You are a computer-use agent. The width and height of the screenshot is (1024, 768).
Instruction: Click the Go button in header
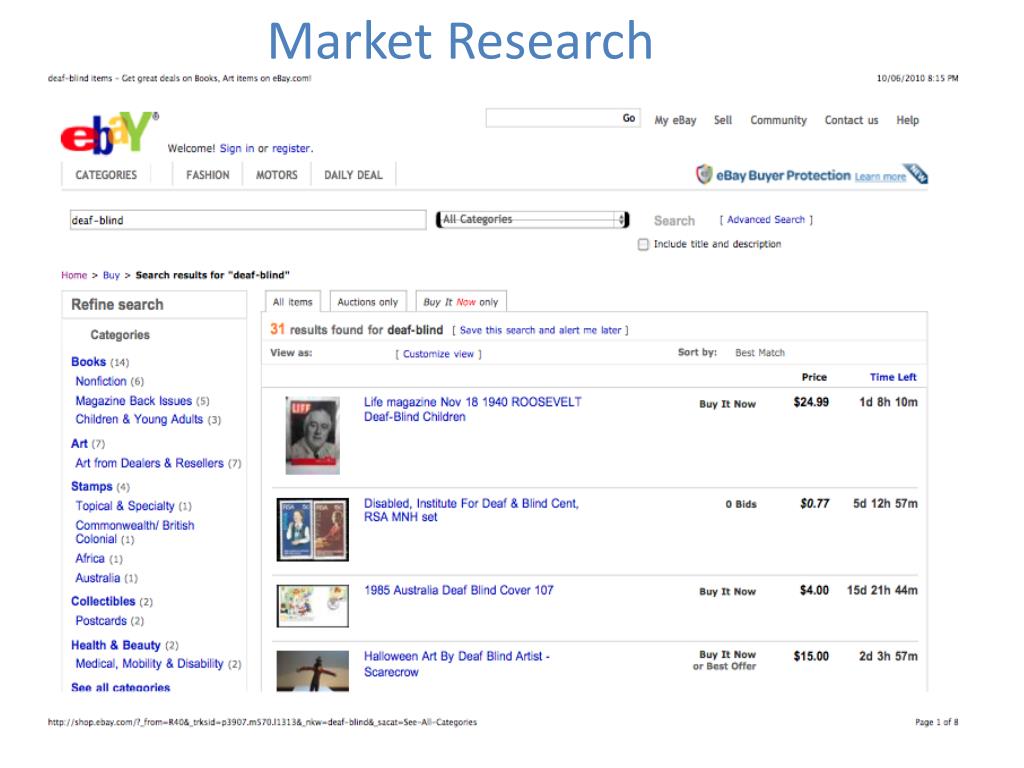[x=629, y=118]
